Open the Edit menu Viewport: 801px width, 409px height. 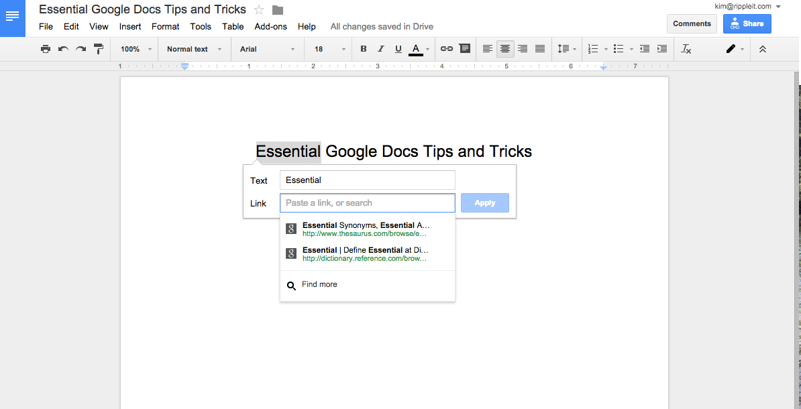[x=71, y=27]
